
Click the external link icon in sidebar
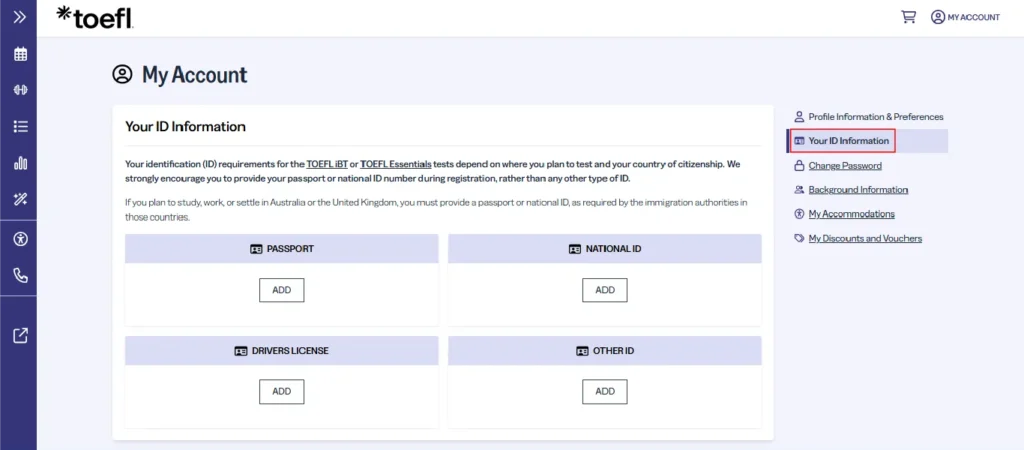(x=20, y=335)
